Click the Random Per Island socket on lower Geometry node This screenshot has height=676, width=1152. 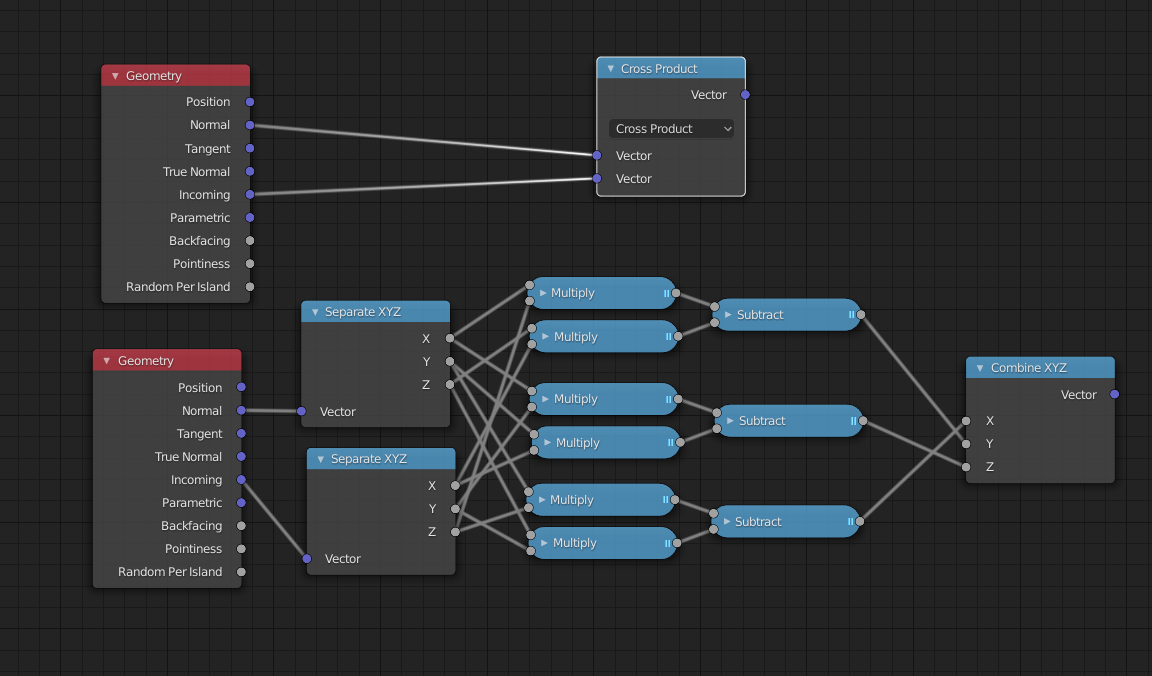(240, 571)
